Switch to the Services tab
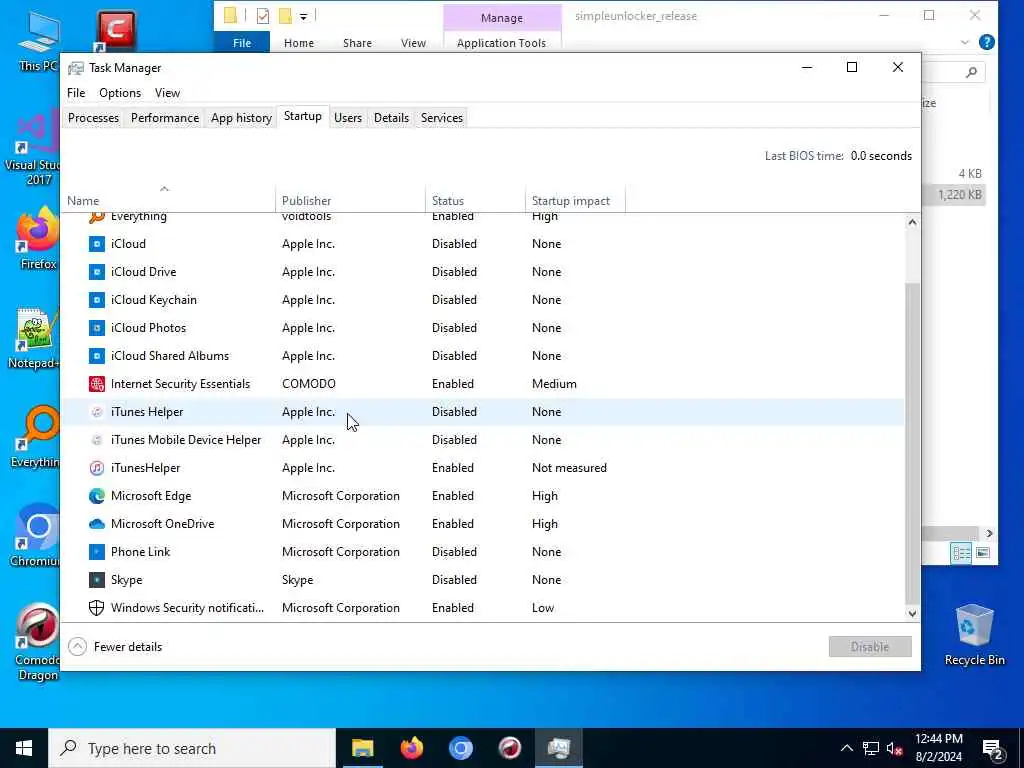 coord(441,118)
